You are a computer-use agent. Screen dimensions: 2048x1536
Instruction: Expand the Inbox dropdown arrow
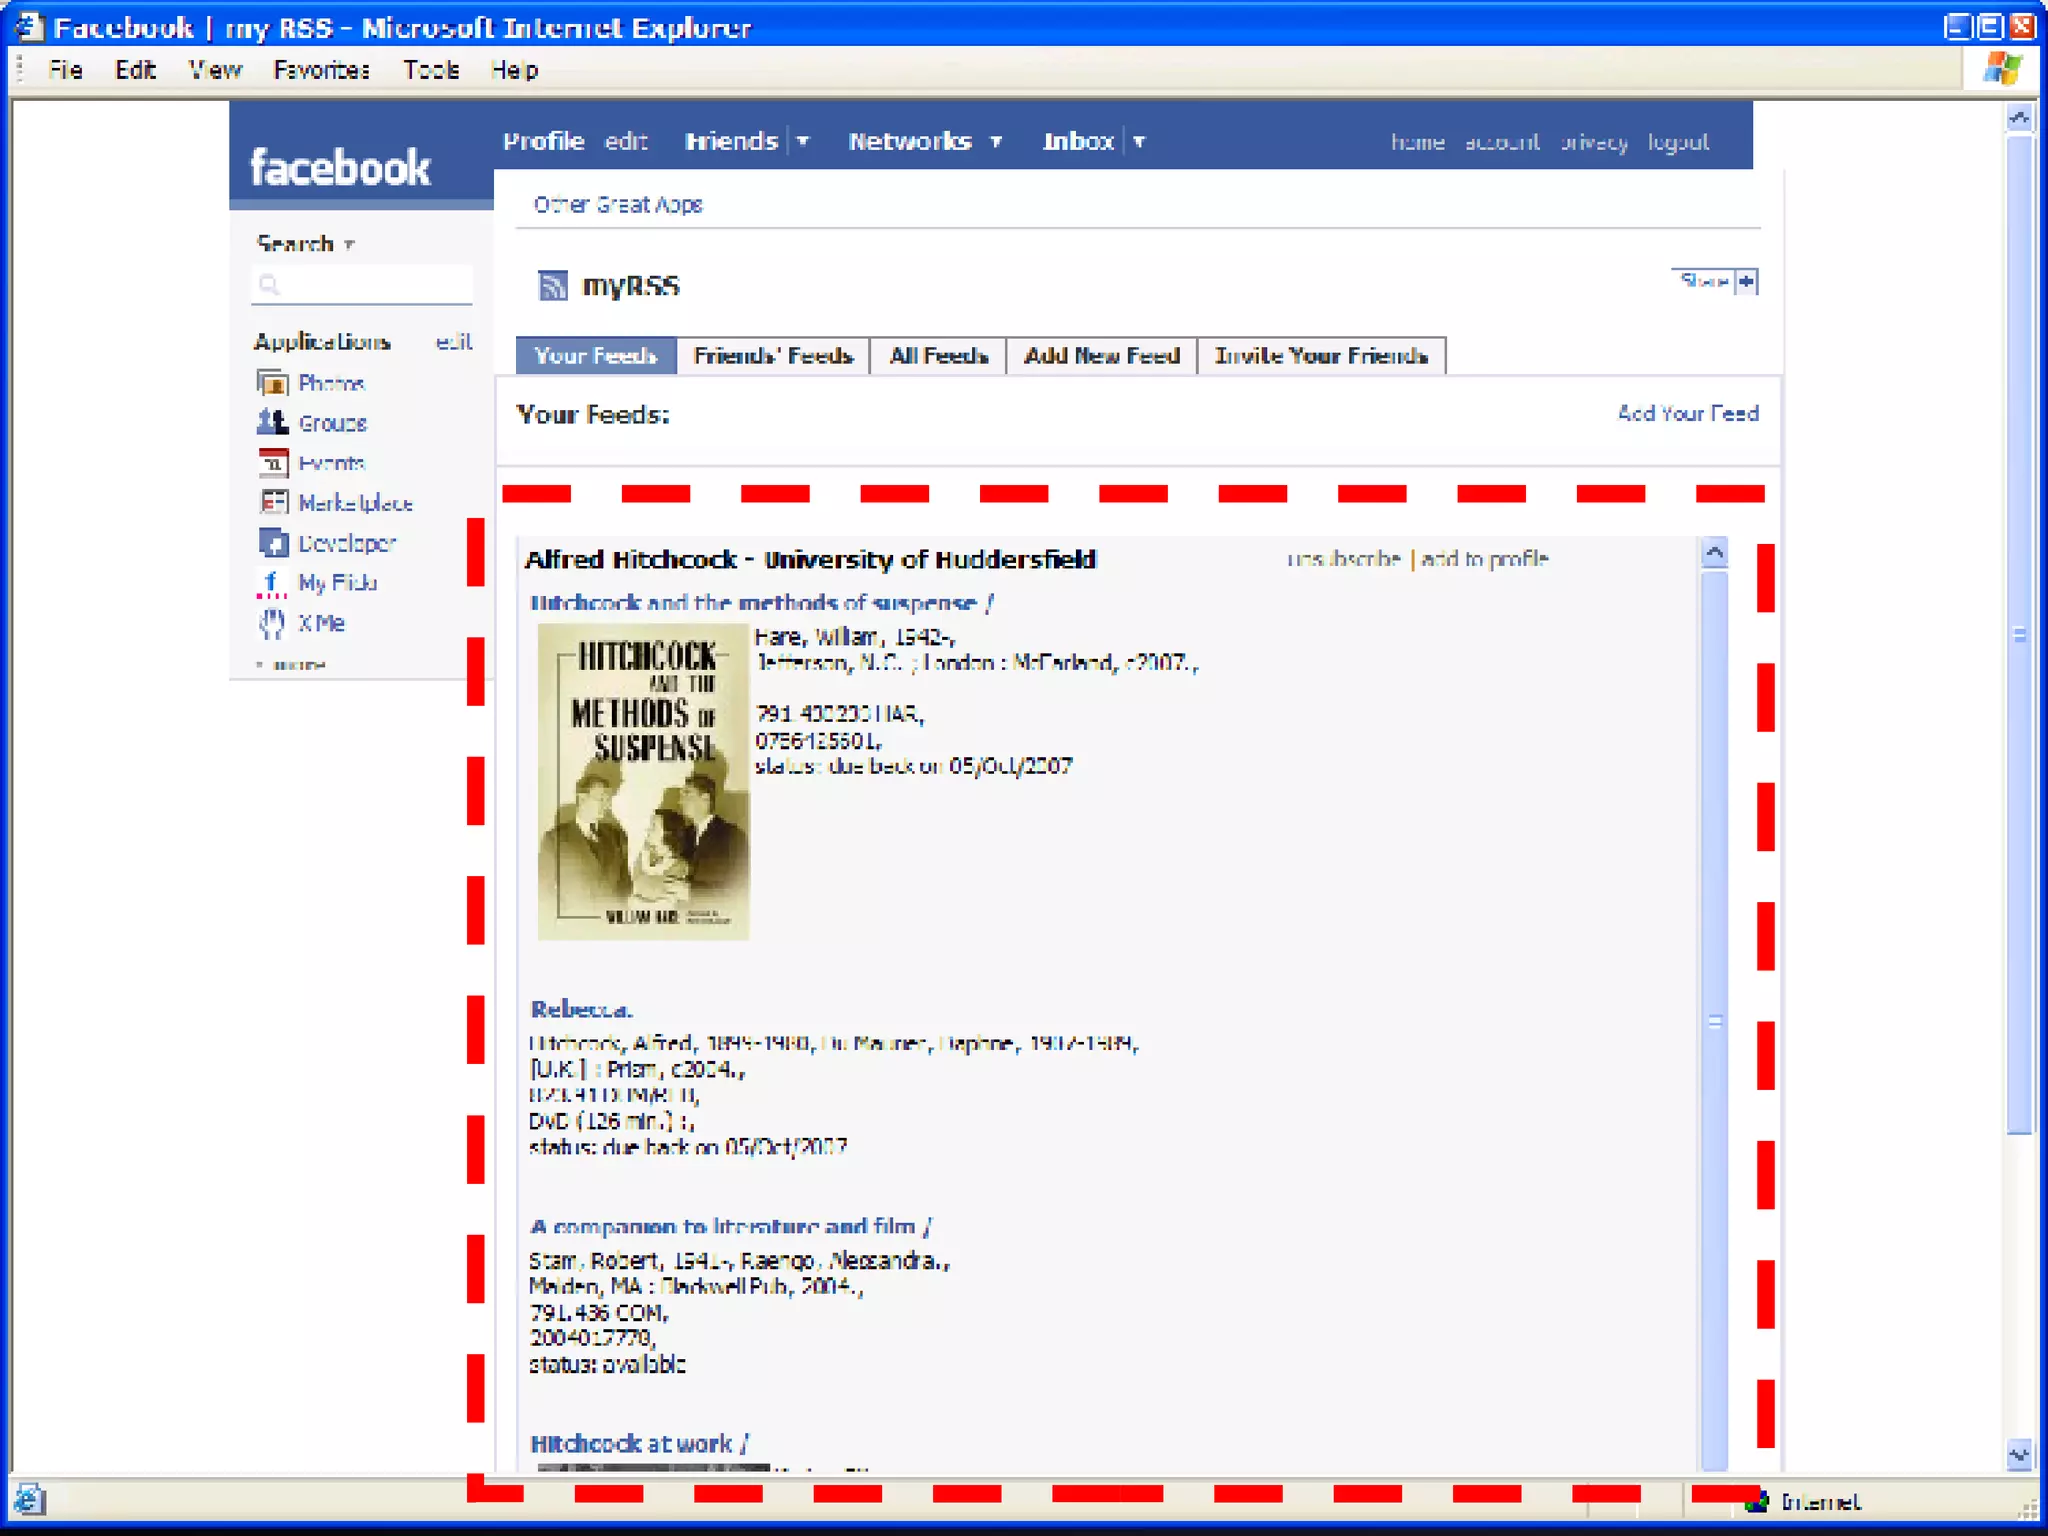click(1139, 142)
